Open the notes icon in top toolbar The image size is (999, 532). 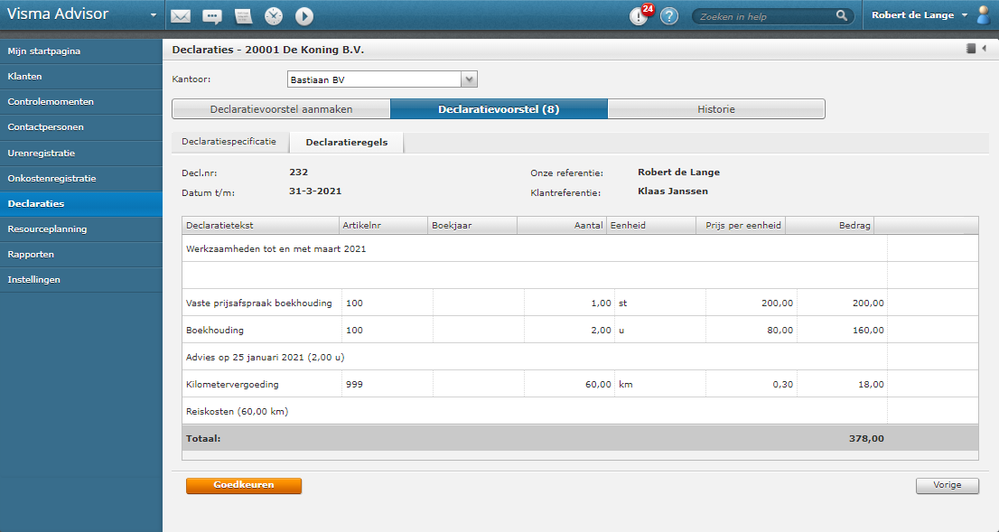point(243,16)
